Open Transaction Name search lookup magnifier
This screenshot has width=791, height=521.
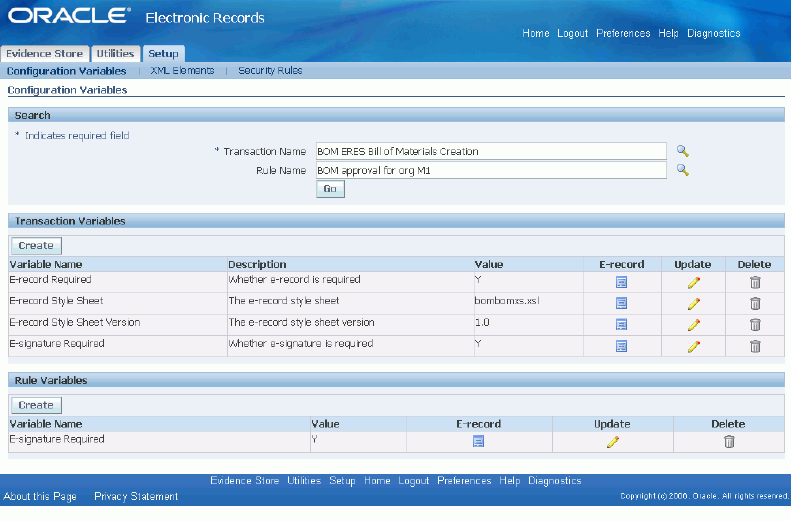coord(683,151)
